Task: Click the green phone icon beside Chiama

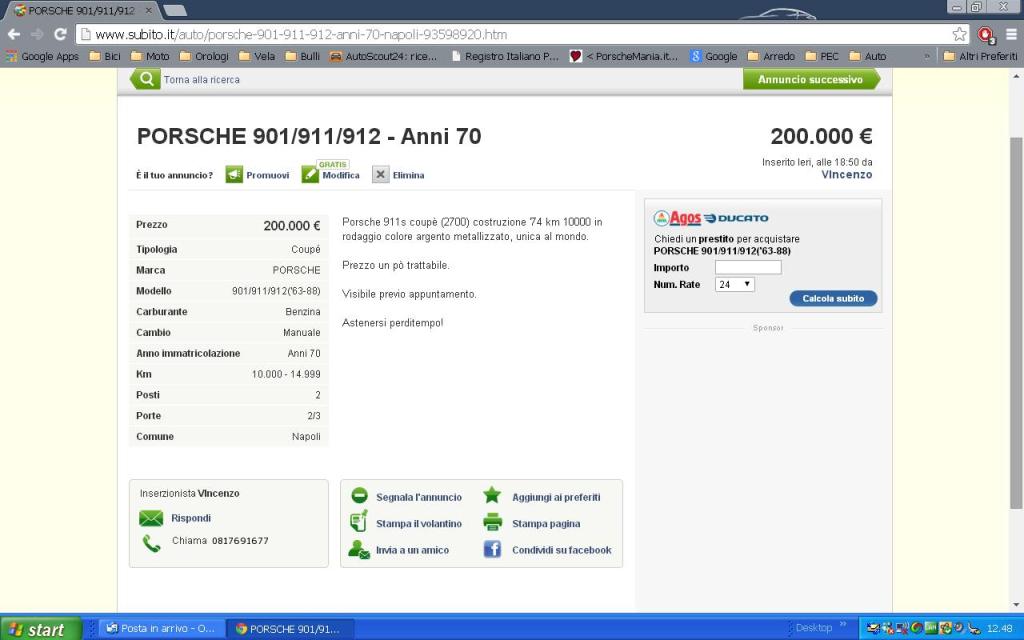Action: pos(152,543)
